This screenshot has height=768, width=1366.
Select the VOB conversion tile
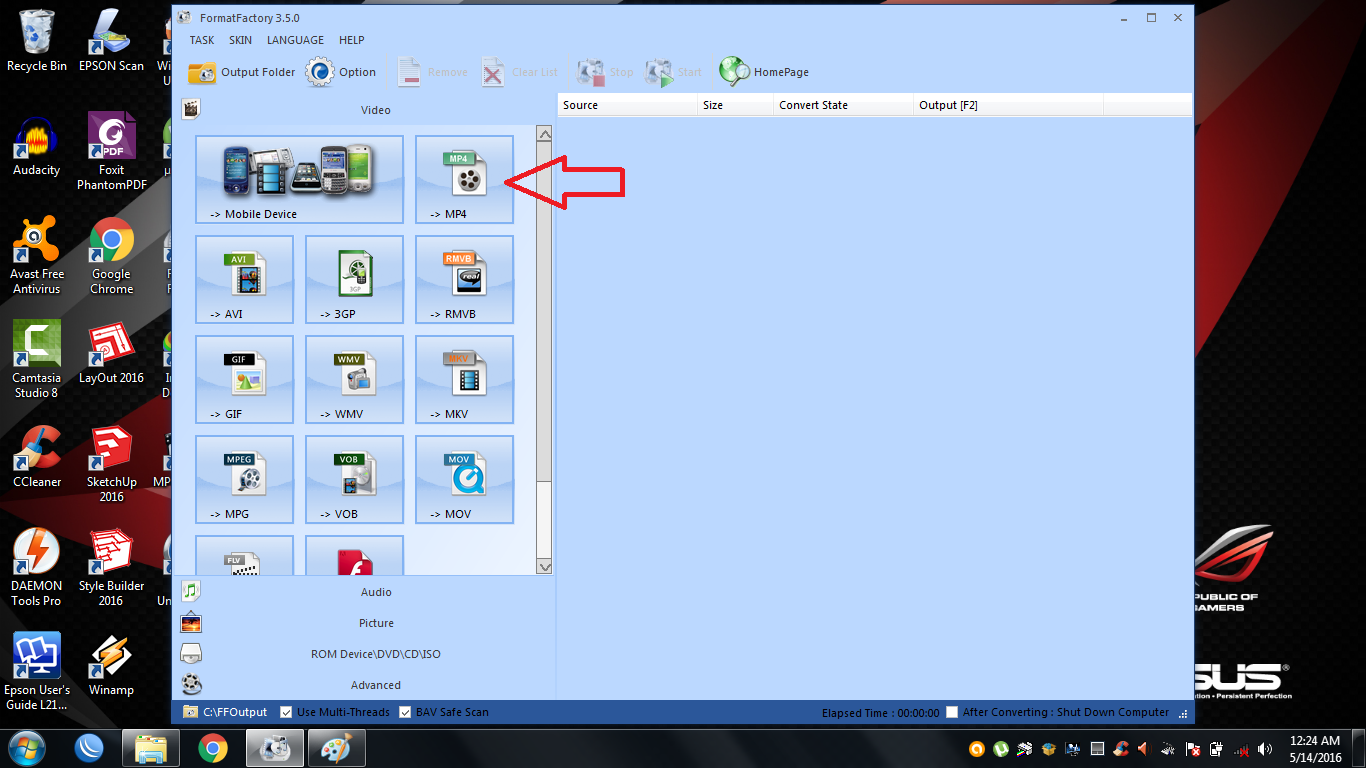click(354, 480)
